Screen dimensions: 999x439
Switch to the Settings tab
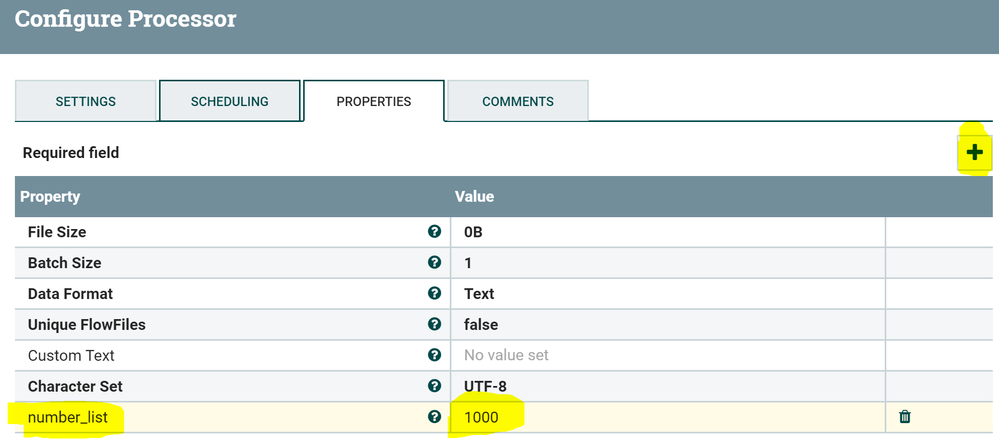(x=85, y=101)
